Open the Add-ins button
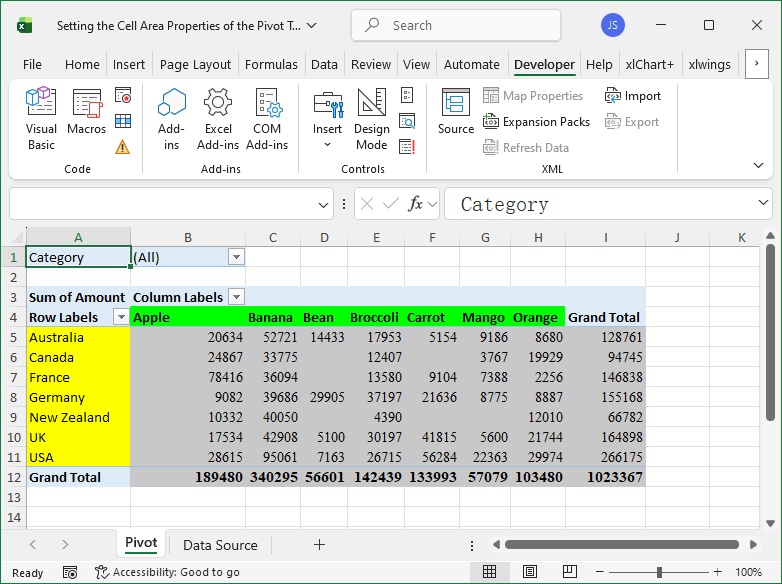Screen dimensions: 782x584 click(171, 119)
